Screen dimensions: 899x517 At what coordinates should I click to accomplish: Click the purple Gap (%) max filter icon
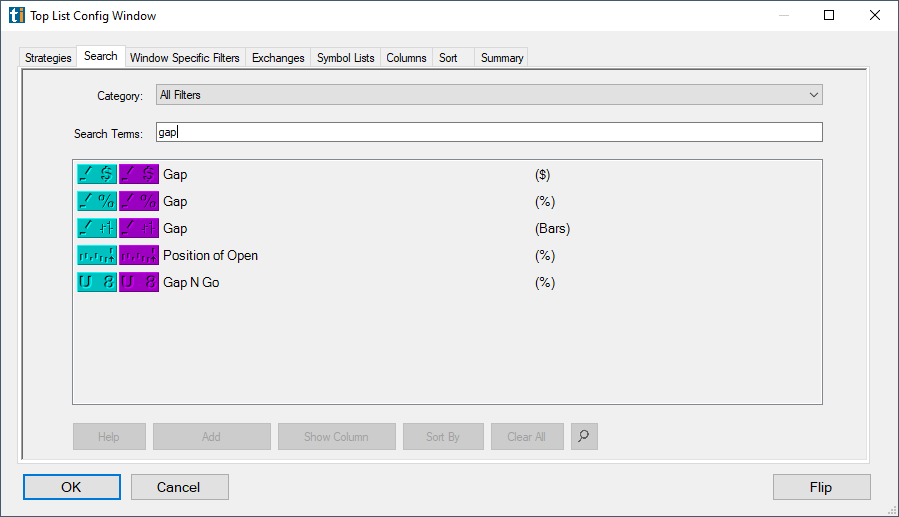(139, 201)
